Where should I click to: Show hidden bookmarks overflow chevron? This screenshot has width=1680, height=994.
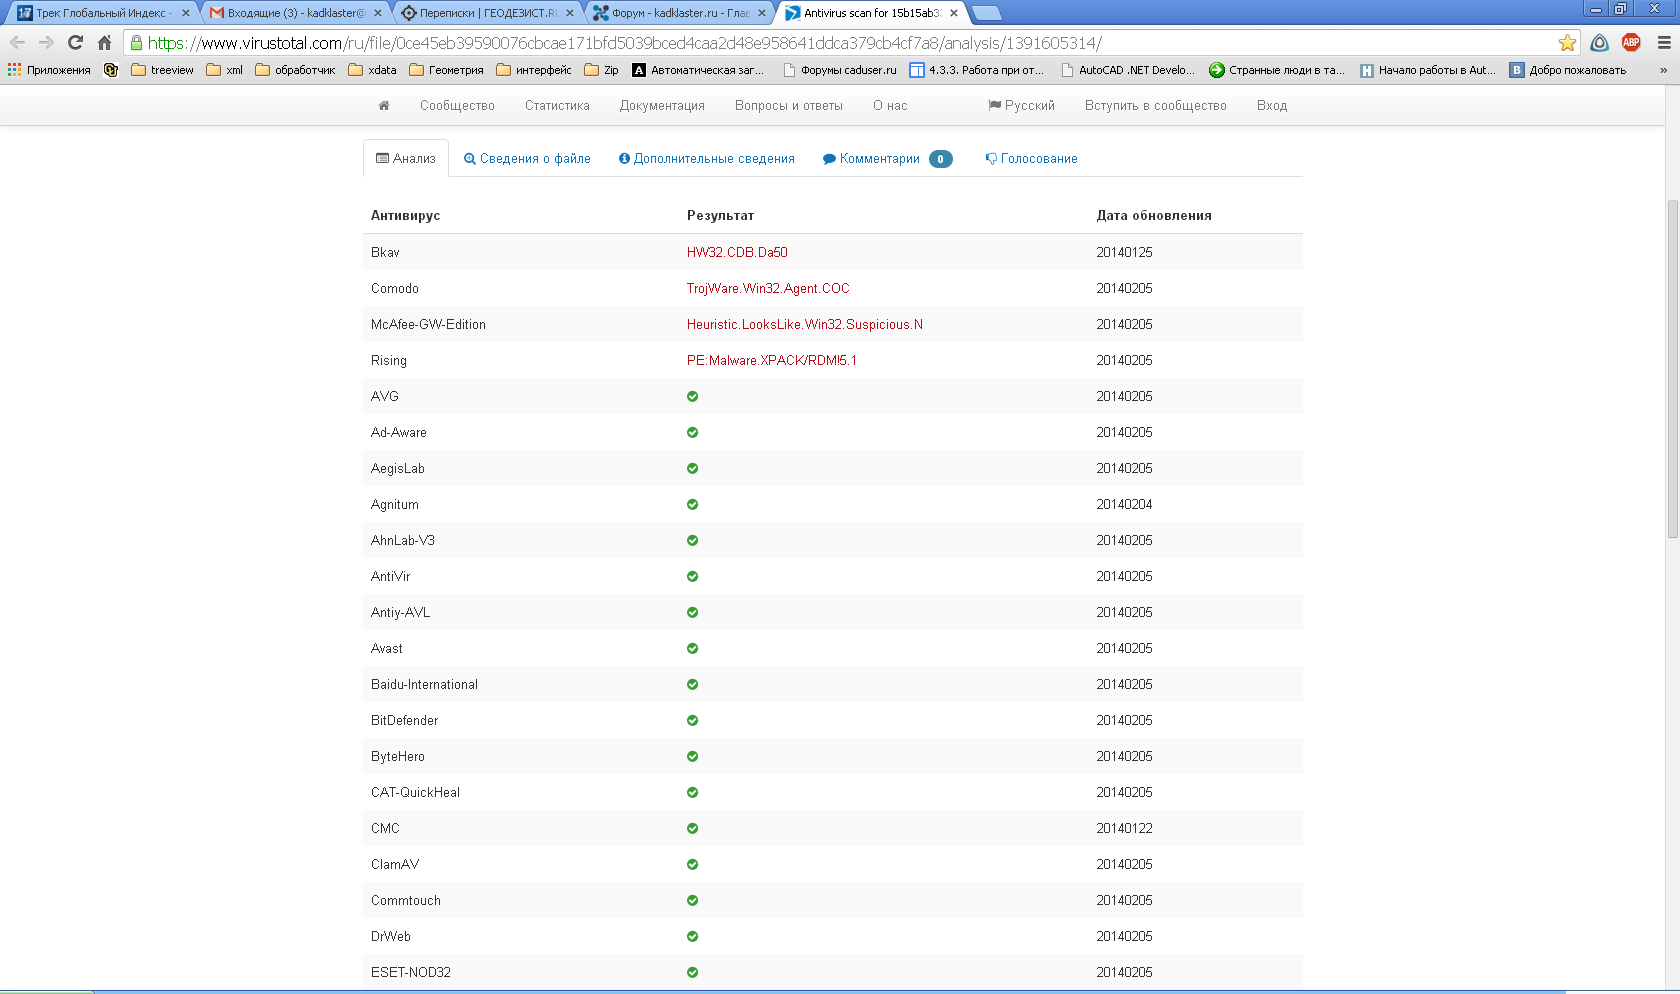point(1663,70)
